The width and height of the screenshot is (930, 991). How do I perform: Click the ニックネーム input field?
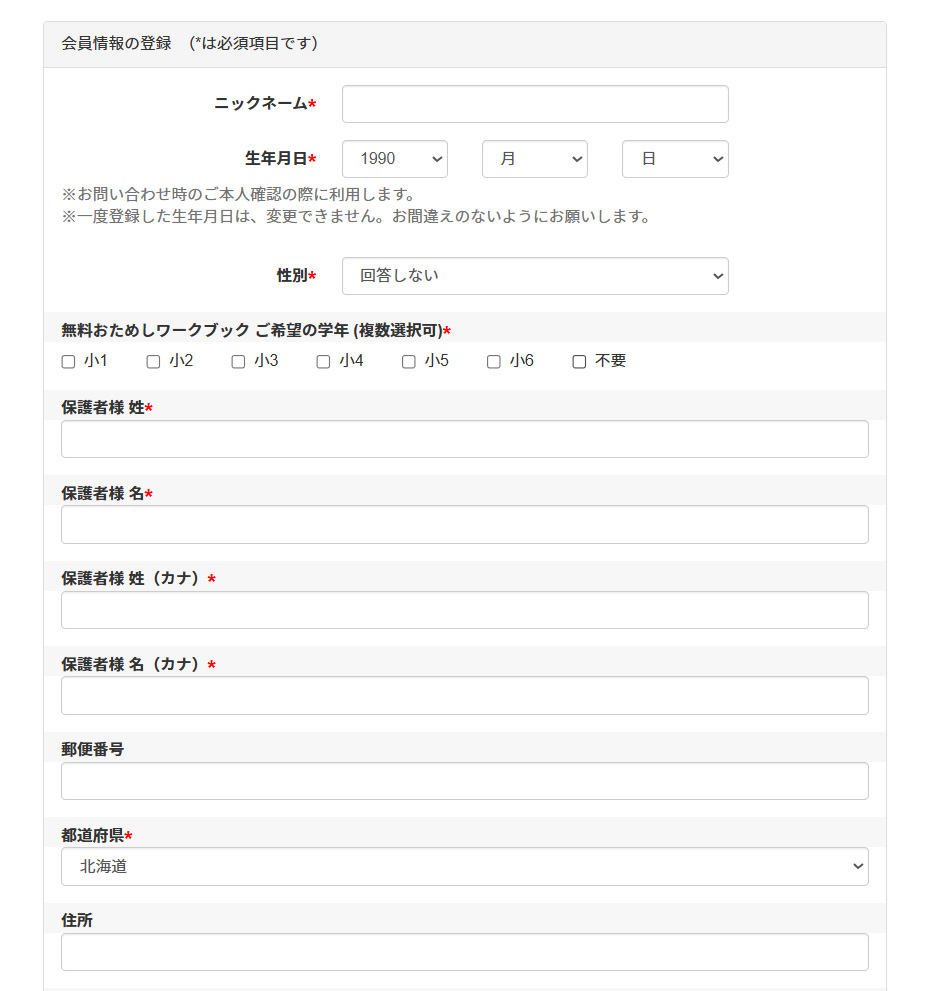click(534, 104)
